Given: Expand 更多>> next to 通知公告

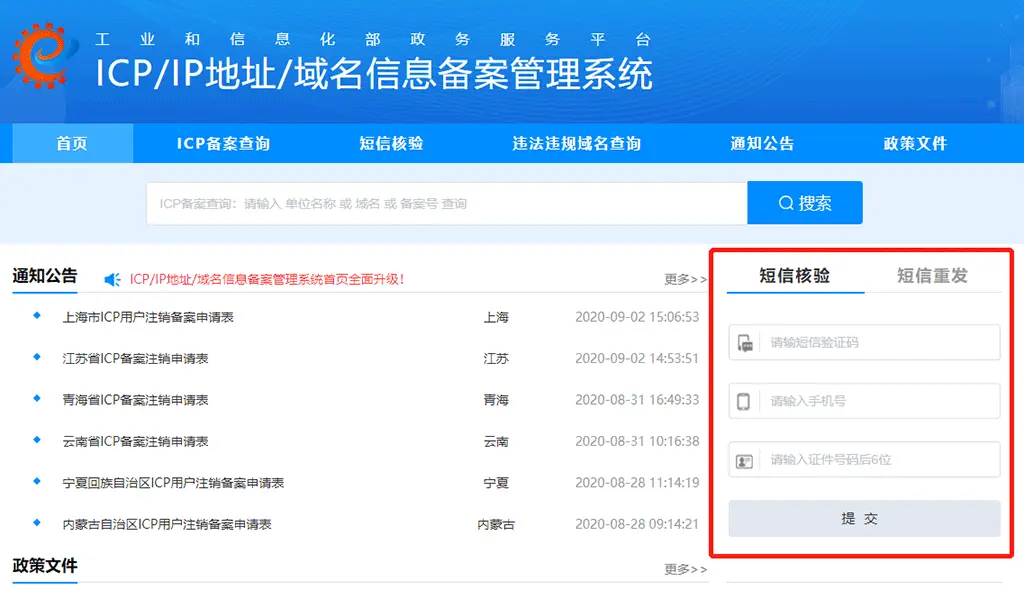Looking at the screenshot, I should tap(685, 279).
